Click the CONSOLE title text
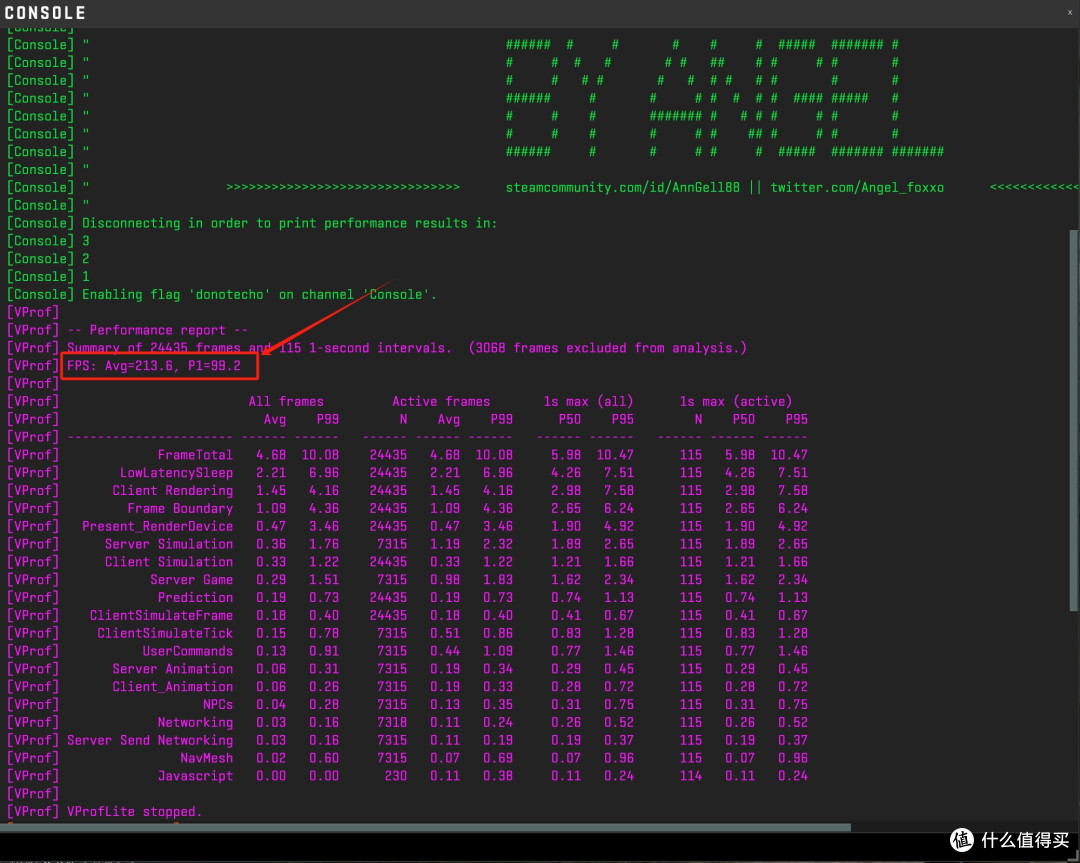1080x863 pixels. tap(45, 12)
